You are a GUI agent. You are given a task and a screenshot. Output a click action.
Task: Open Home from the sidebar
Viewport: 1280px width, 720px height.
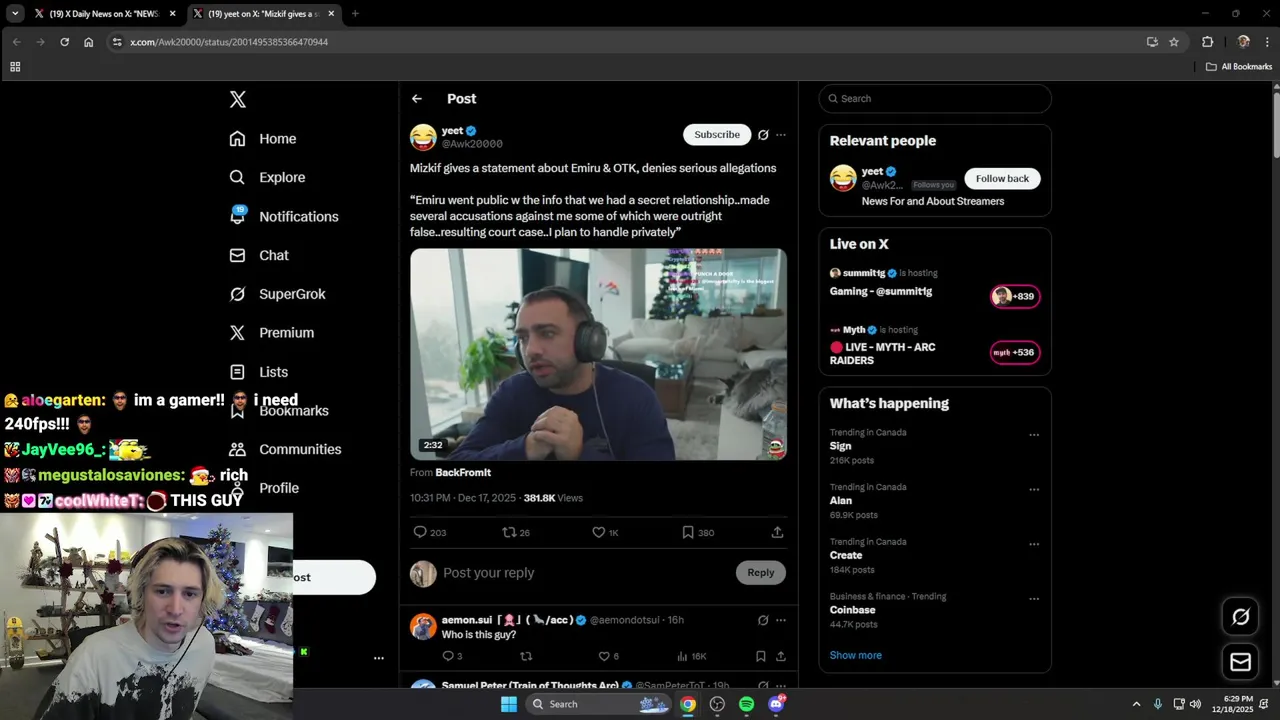click(x=263, y=139)
